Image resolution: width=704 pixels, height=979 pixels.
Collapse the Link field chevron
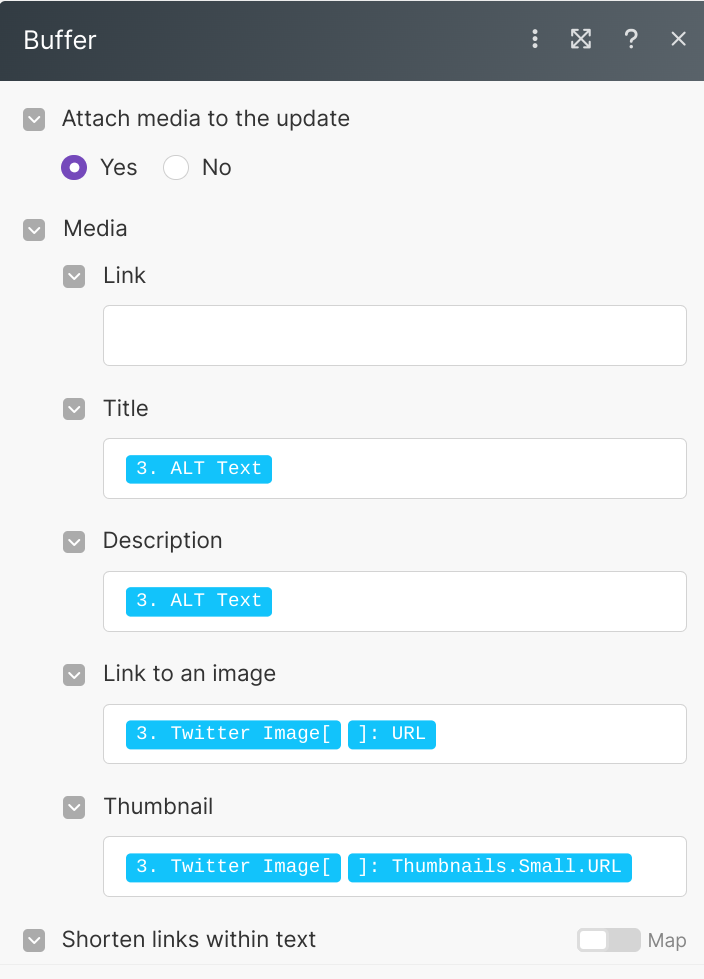(x=74, y=276)
